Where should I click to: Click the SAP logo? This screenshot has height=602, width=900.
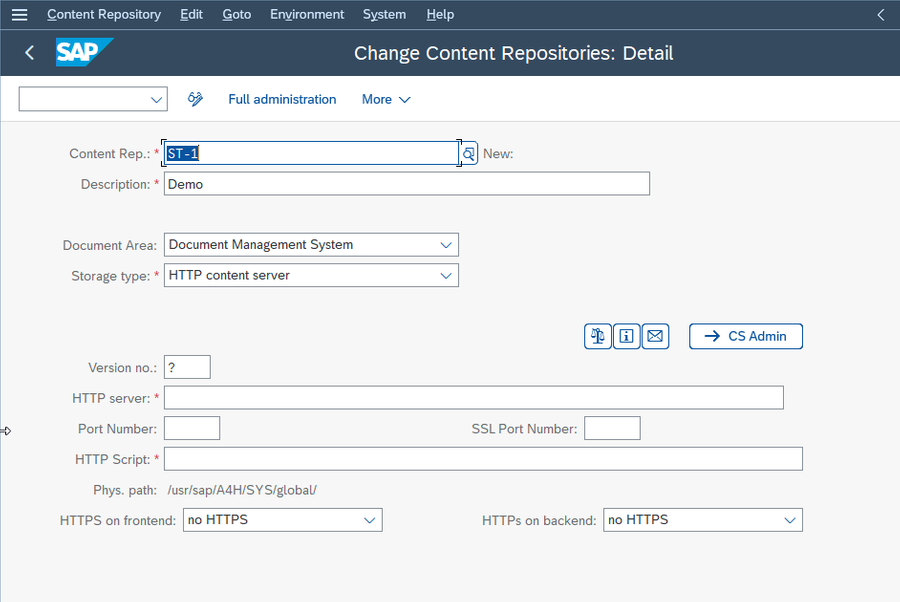tap(84, 52)
